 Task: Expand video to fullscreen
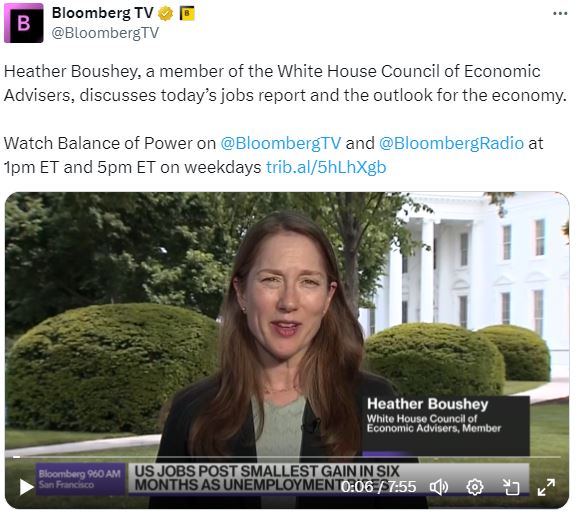click(x=546, y=487)
